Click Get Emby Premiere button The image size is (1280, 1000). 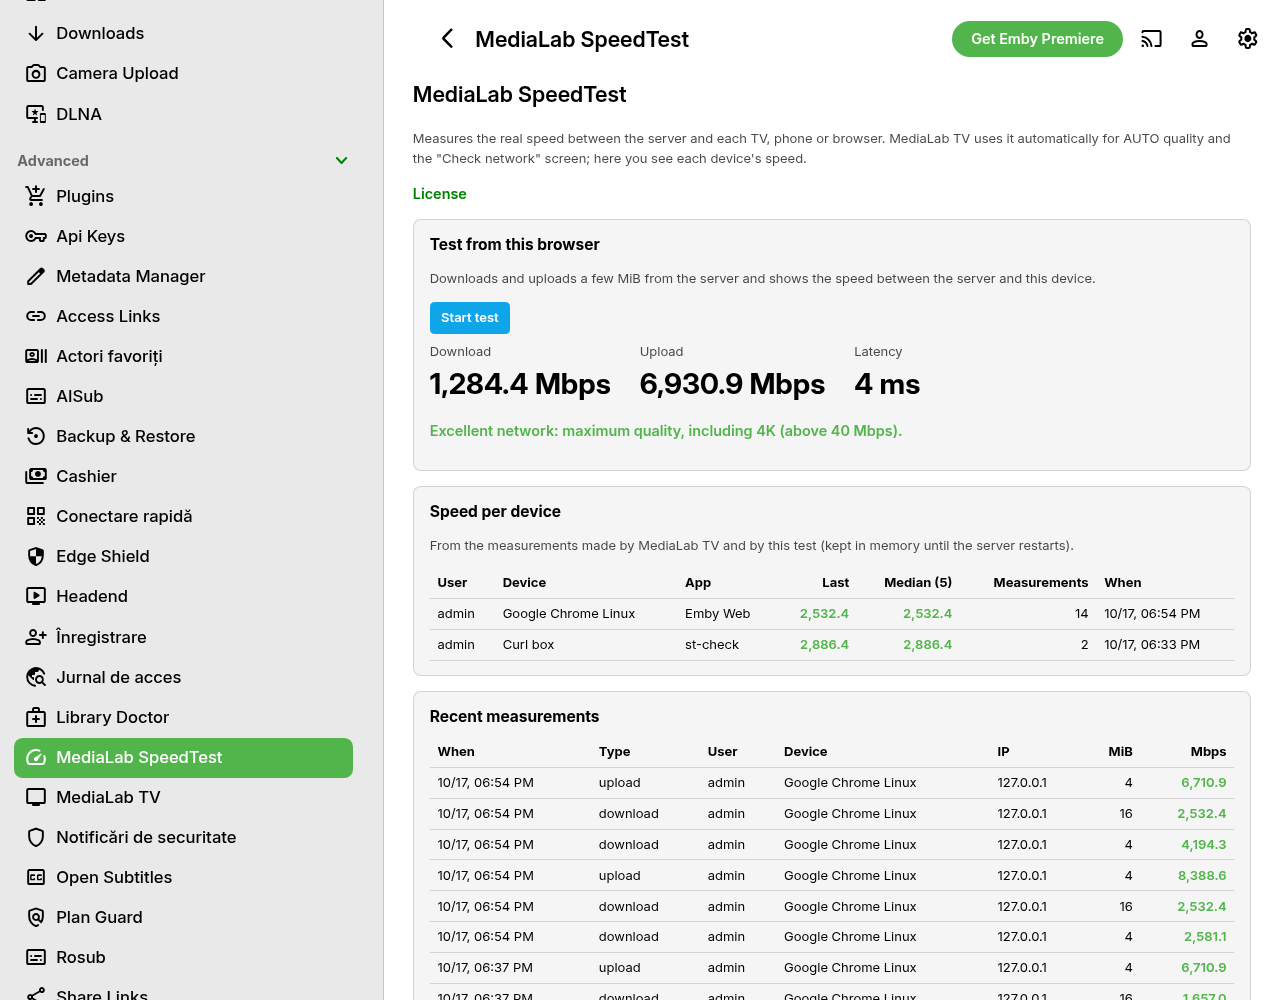[1037, 39]
